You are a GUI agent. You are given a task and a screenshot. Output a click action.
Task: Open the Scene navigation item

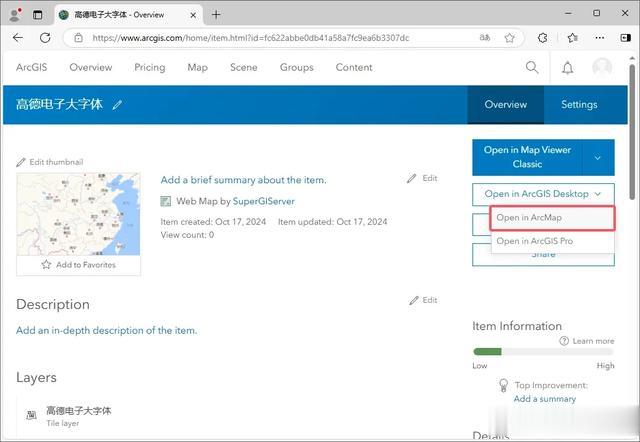click(244, 67)
